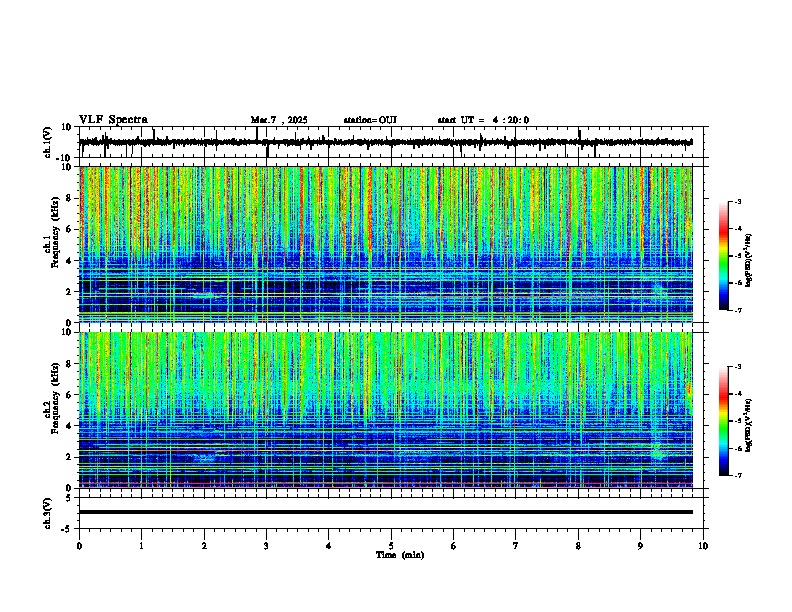Click time axis tick label '10'
The height and width of the screenshot is (612, 792).
(x=703, y=546)
